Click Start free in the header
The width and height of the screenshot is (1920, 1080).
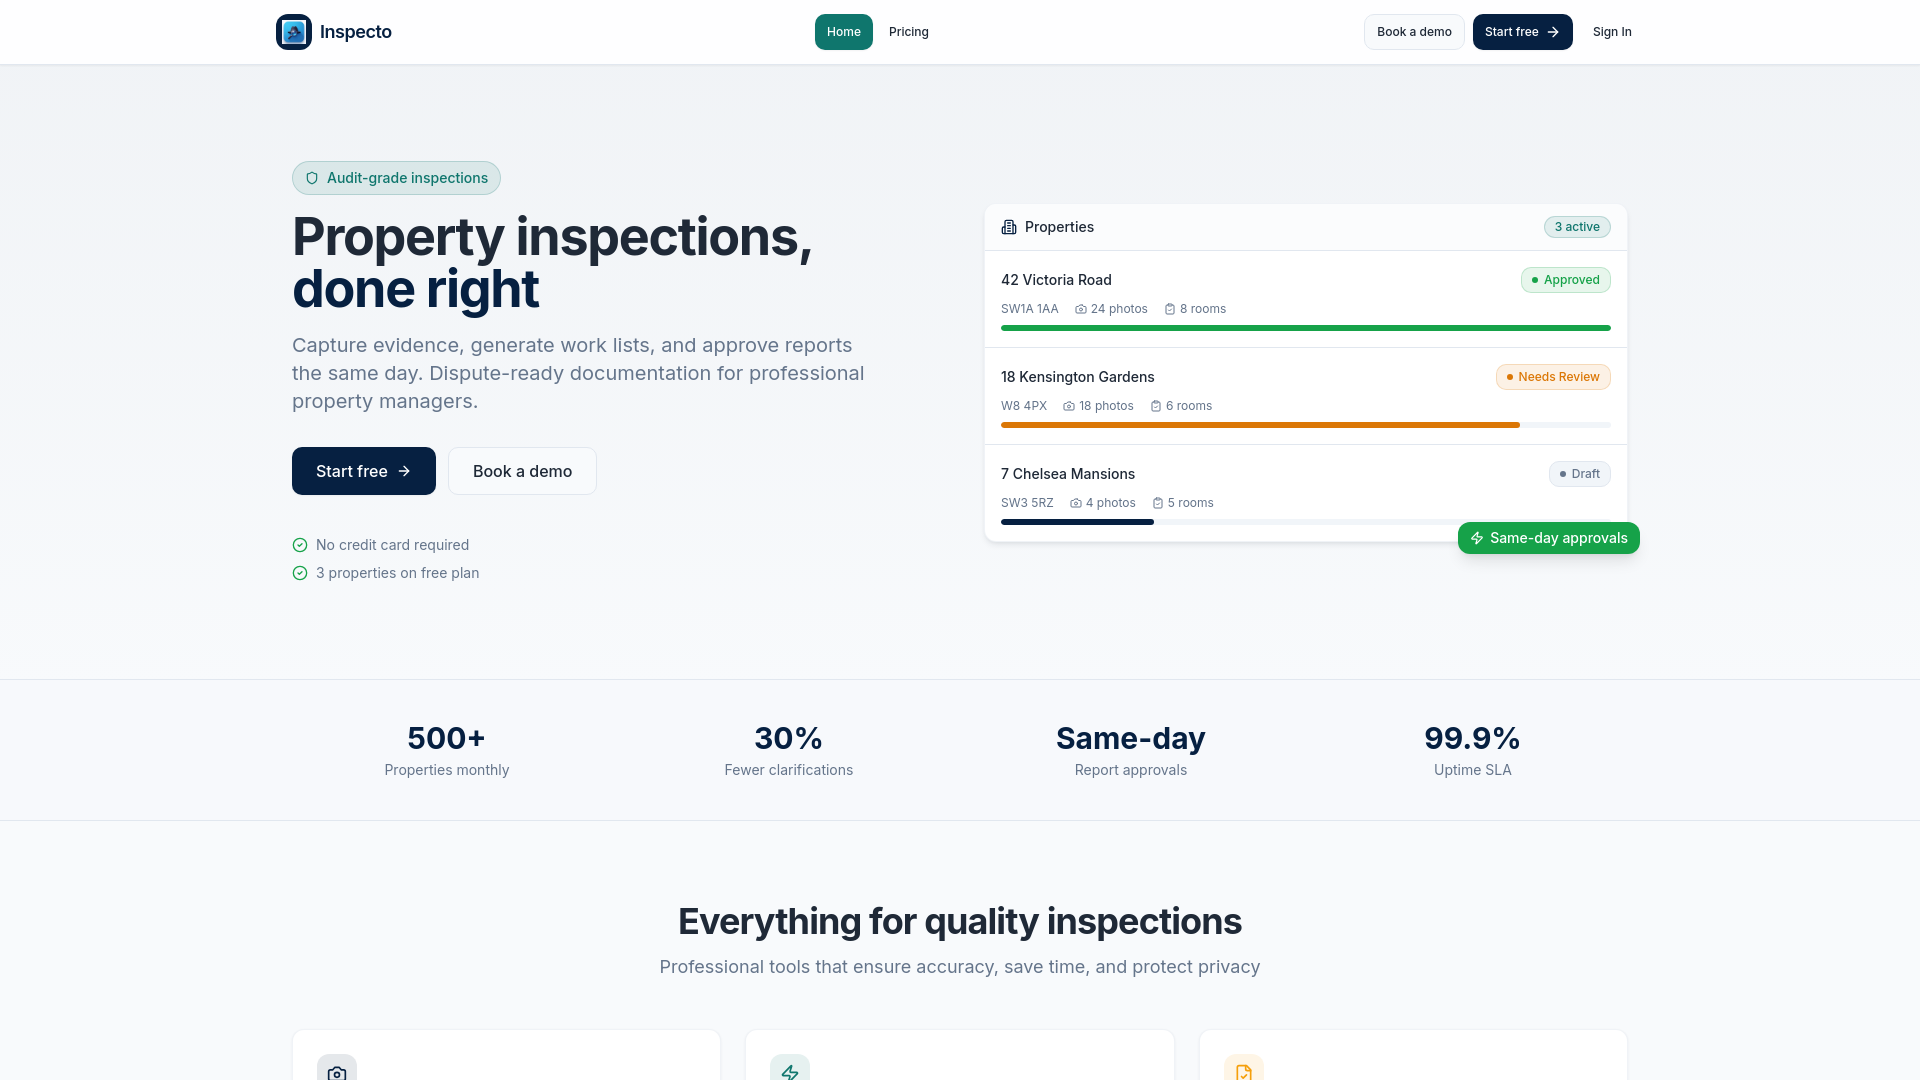tap(1522, 32)
